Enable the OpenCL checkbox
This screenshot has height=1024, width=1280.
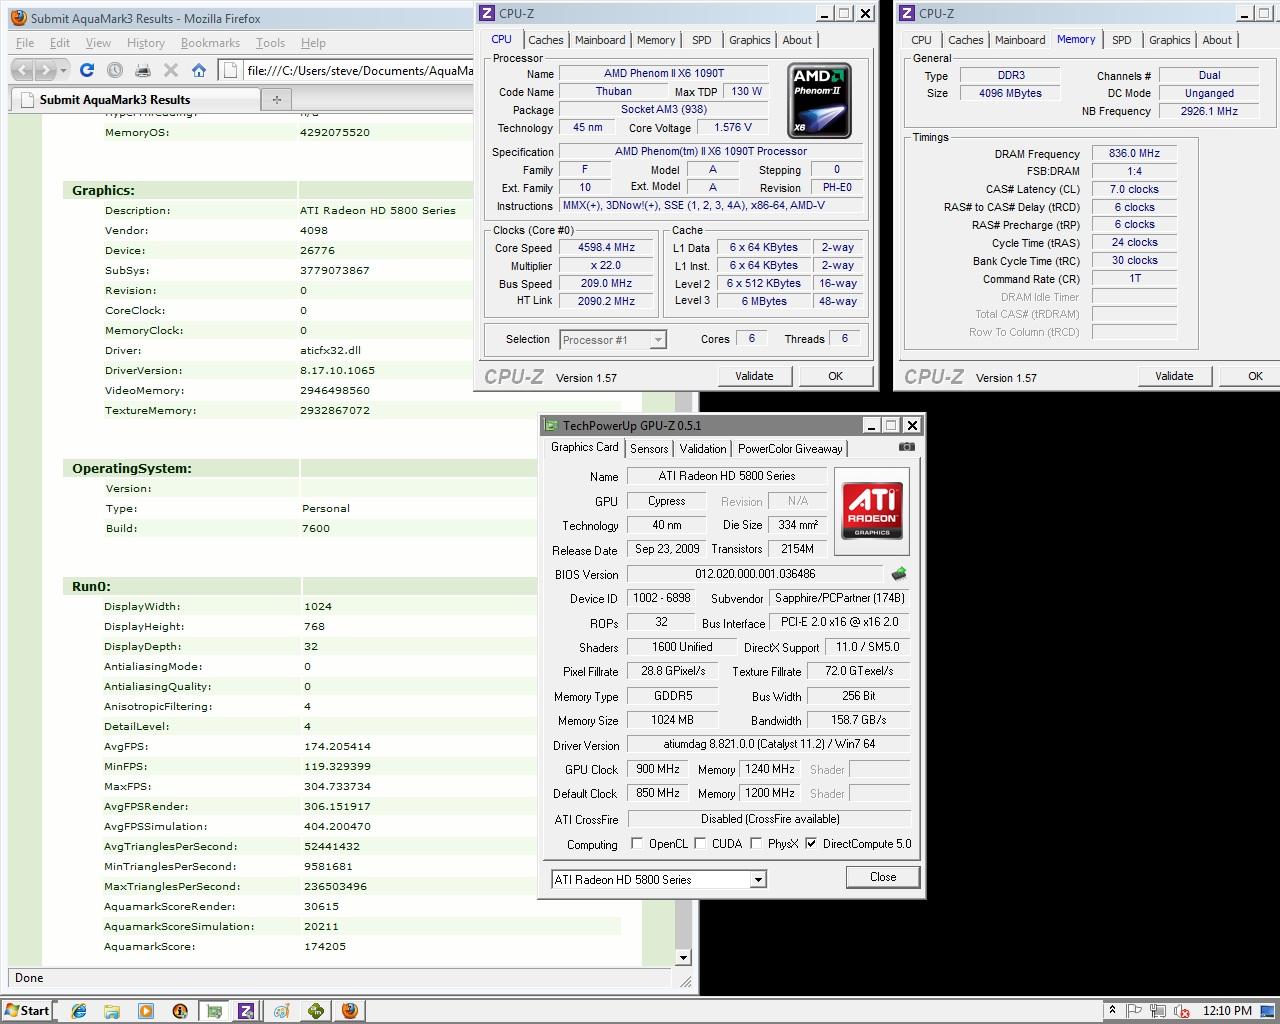coord(637,844)
